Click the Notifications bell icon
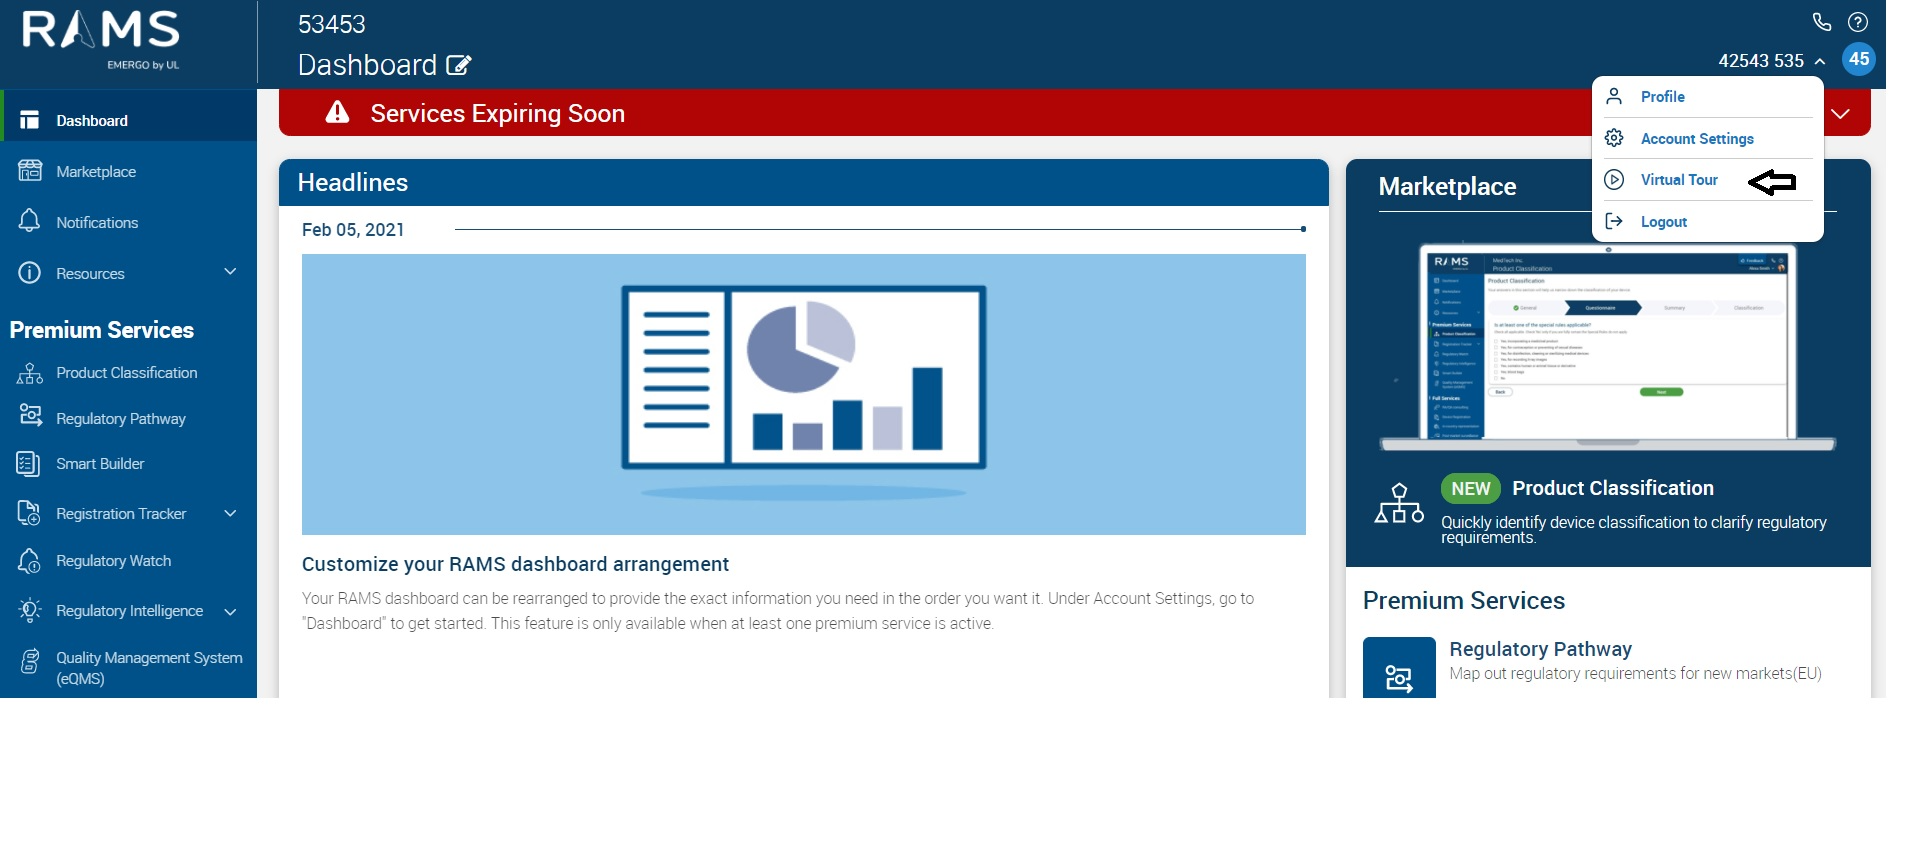1920x843 pixels. click(x=30, y=221)
